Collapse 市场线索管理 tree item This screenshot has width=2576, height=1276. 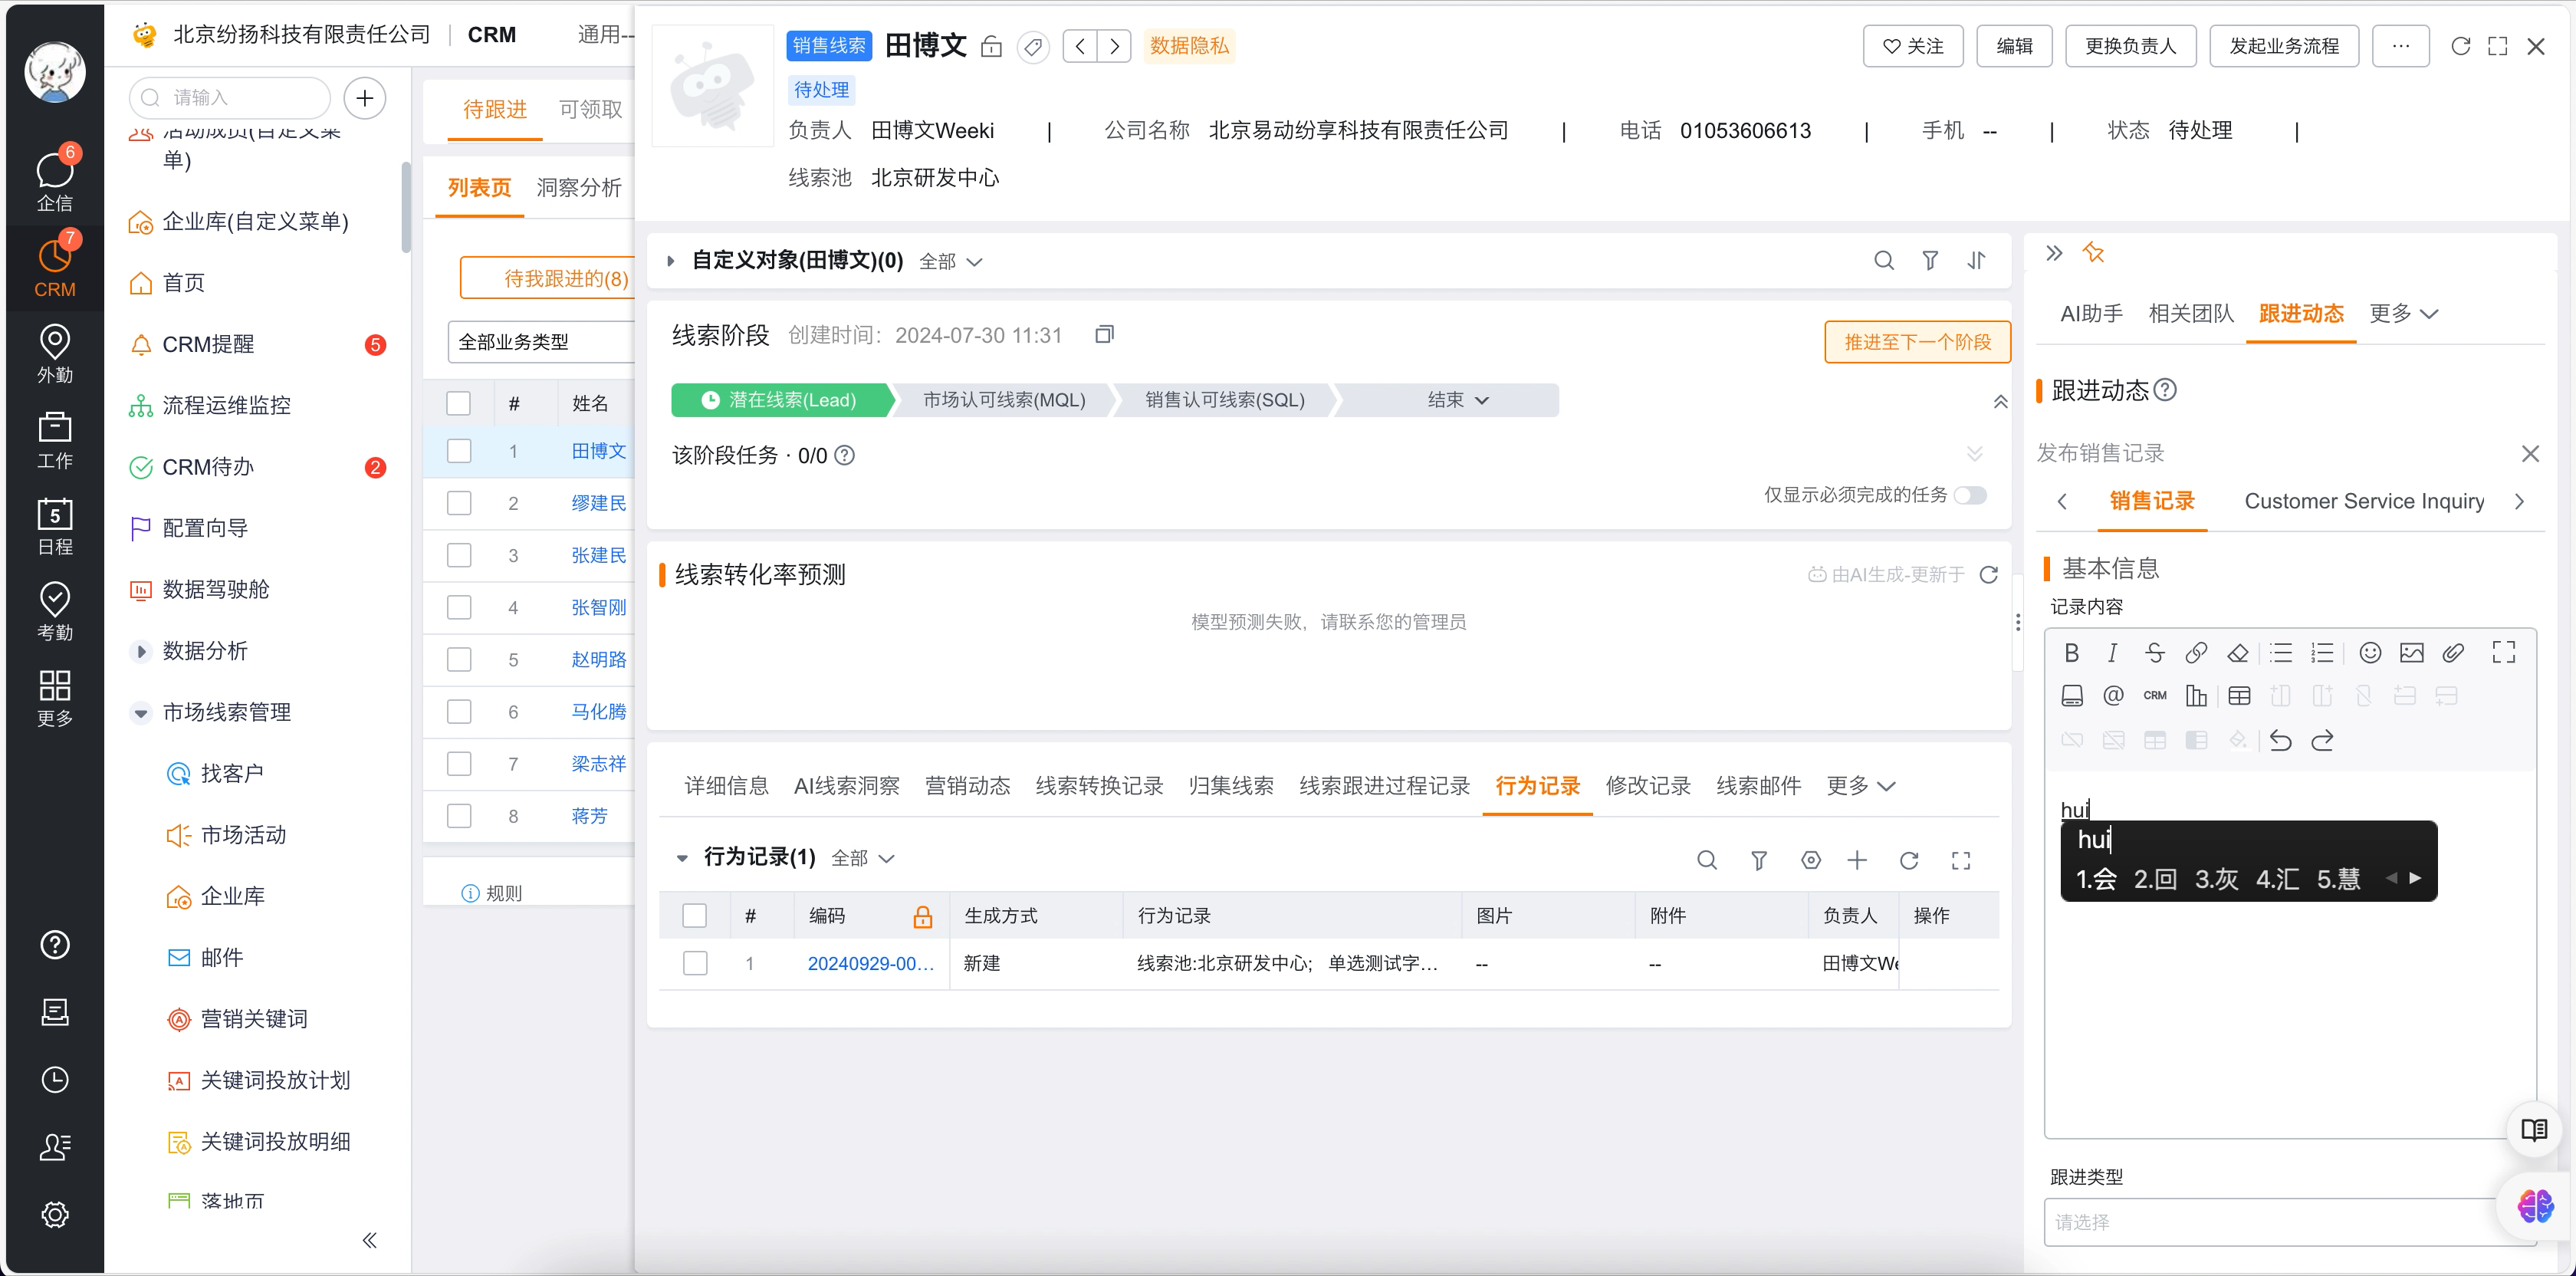tap(141, 713)
